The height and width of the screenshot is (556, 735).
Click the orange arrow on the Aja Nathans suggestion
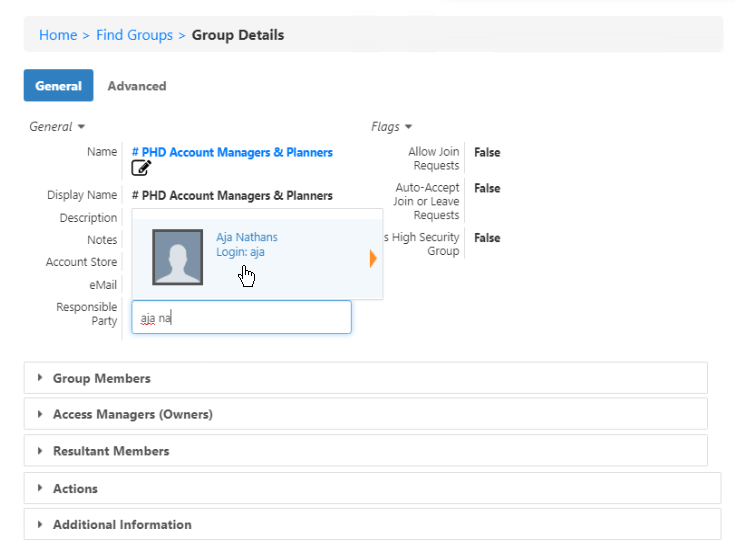click(x=373, y=259)
